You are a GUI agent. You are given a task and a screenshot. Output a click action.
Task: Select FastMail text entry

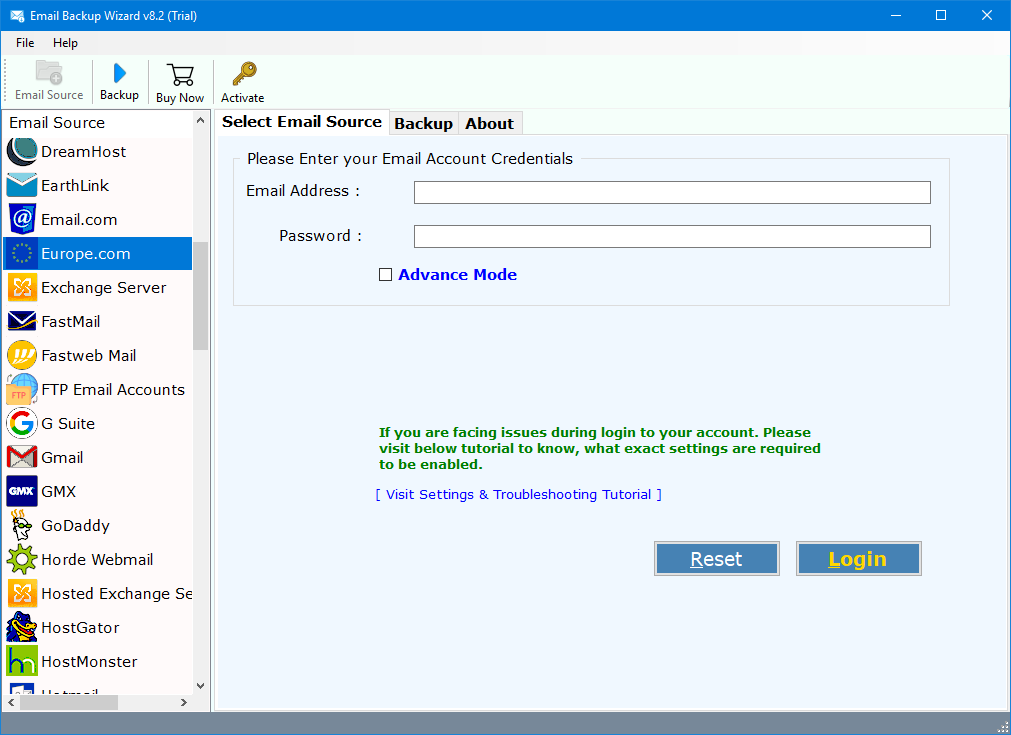coord(71,322)
